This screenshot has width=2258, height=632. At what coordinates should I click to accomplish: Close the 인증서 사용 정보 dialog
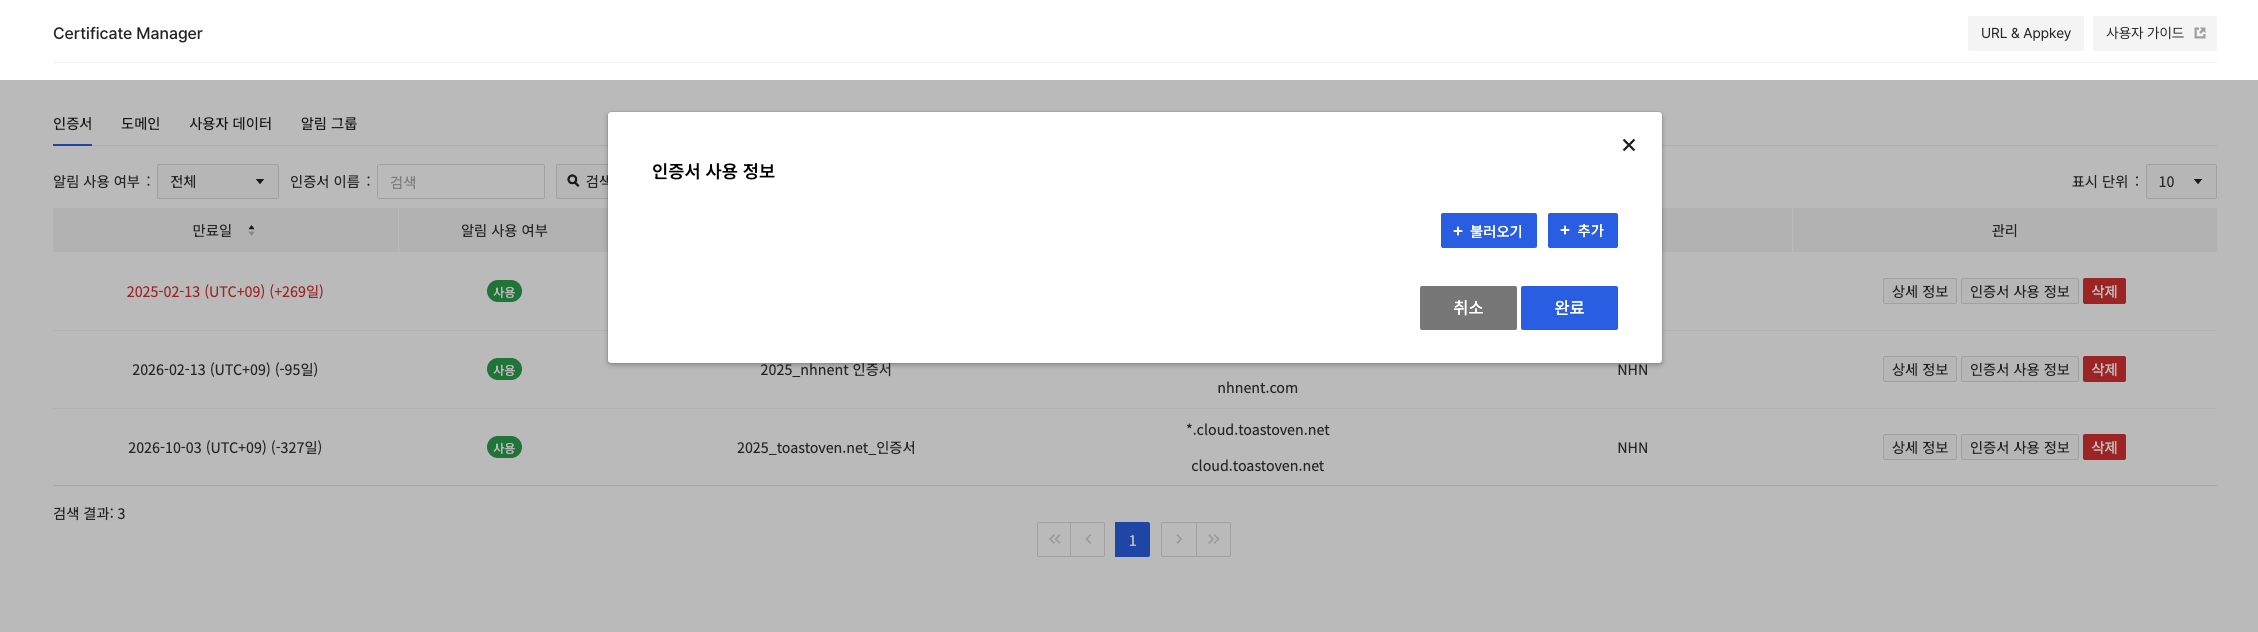tap(1628, 145)
